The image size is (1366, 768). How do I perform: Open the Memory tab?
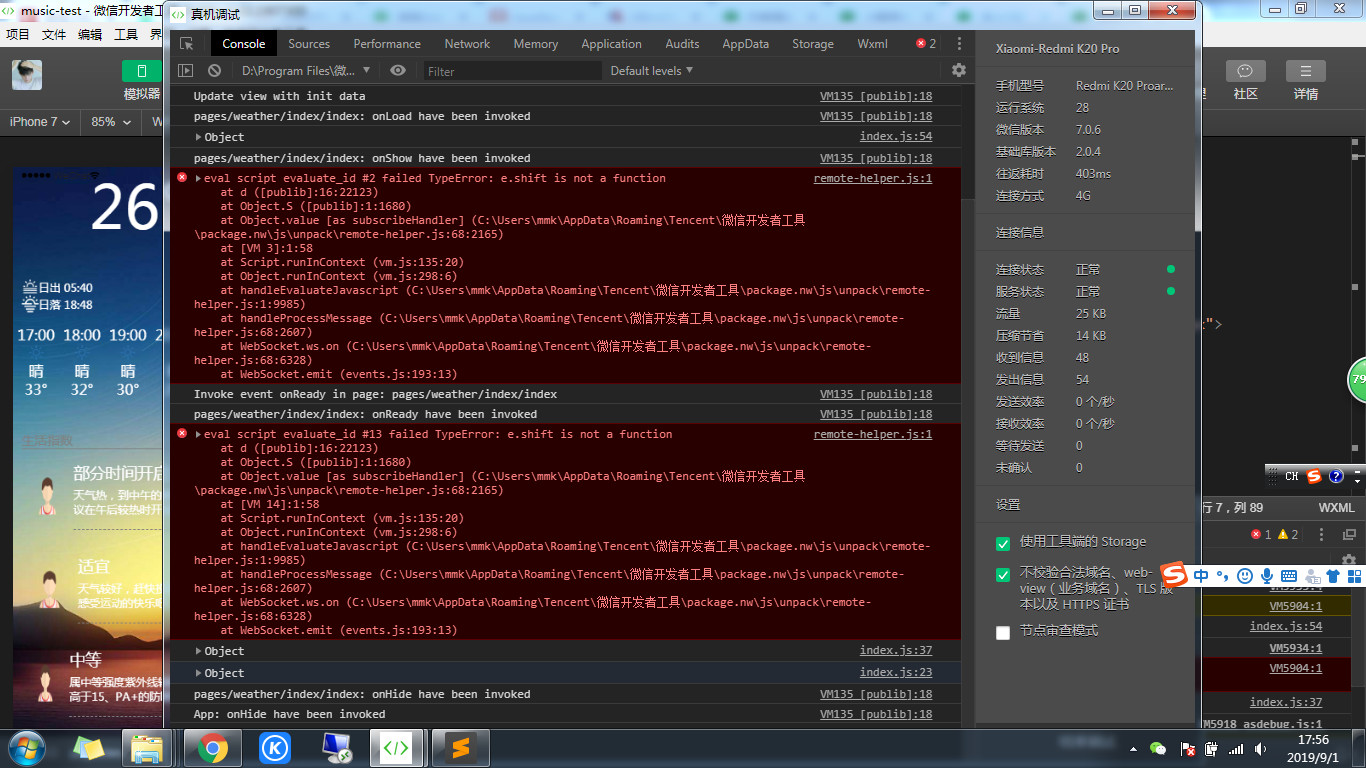[x=536, y=44]
